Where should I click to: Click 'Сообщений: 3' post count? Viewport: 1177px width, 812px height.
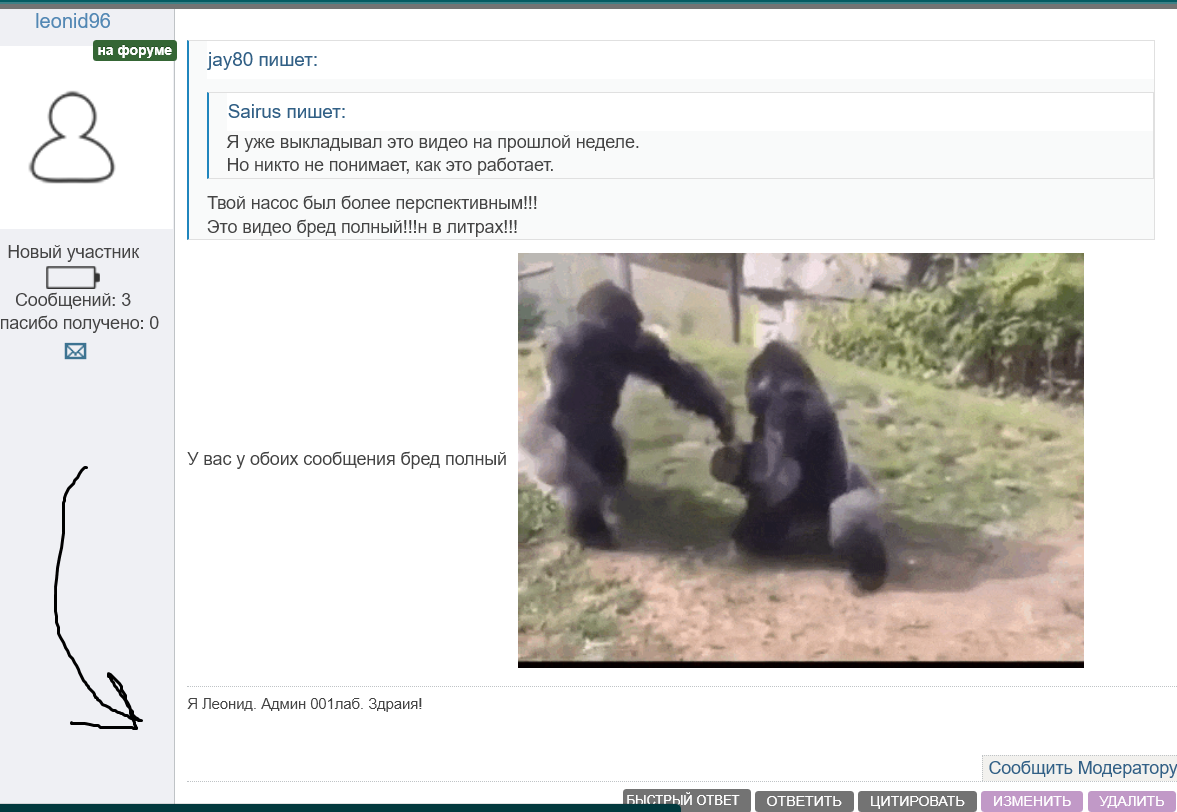(73, 300)
